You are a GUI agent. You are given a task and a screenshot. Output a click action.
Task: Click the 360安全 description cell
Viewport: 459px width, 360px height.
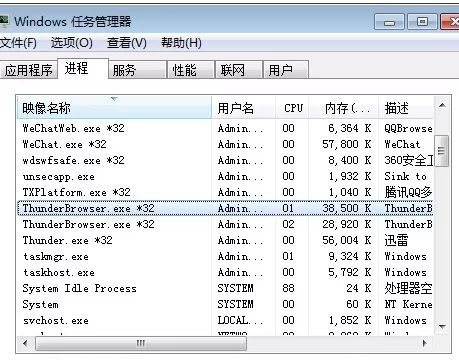pyautogui.click(x=408, y=160)
